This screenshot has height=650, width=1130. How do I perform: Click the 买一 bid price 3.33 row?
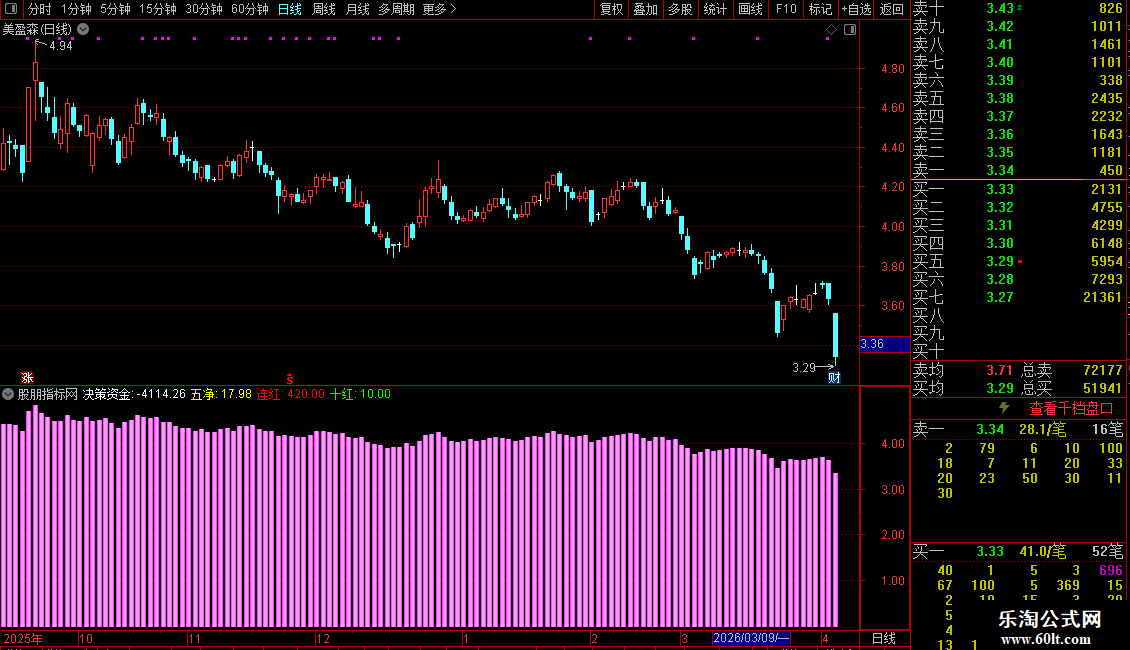click(1018, 189)
